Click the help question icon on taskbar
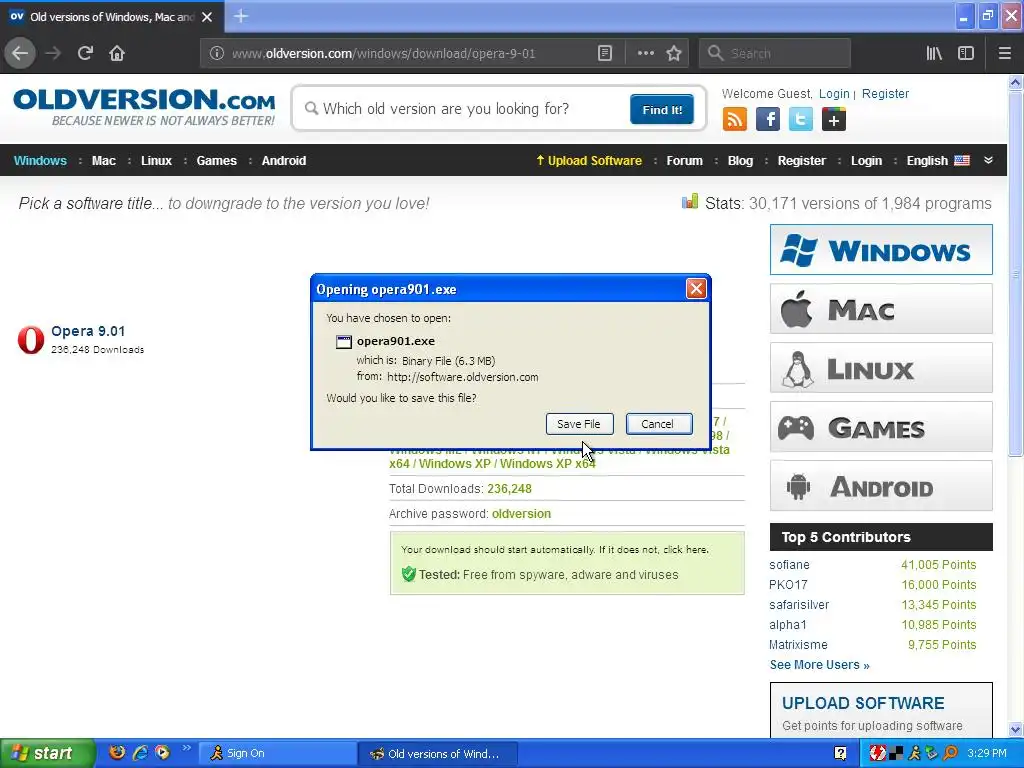 pos(840,753)
